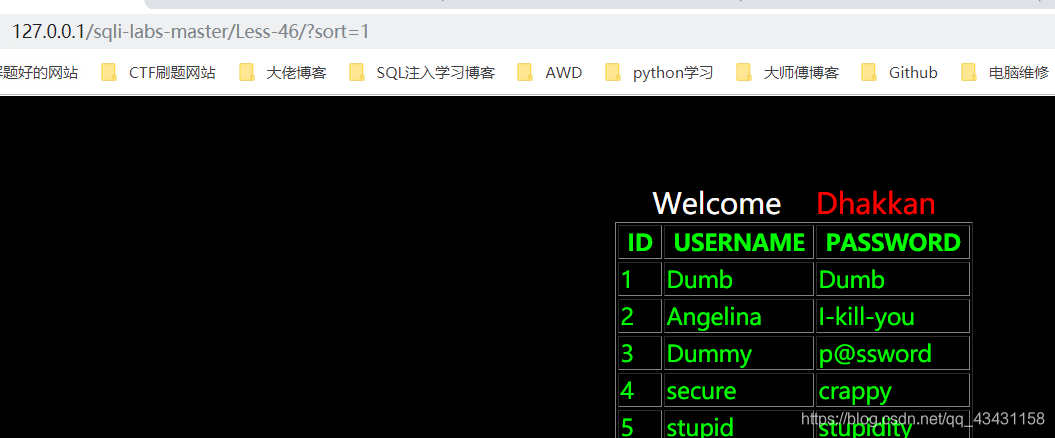This screenshot has width=1055, height=438.
Task: Click the Welcome heading text
Action: 717,203
